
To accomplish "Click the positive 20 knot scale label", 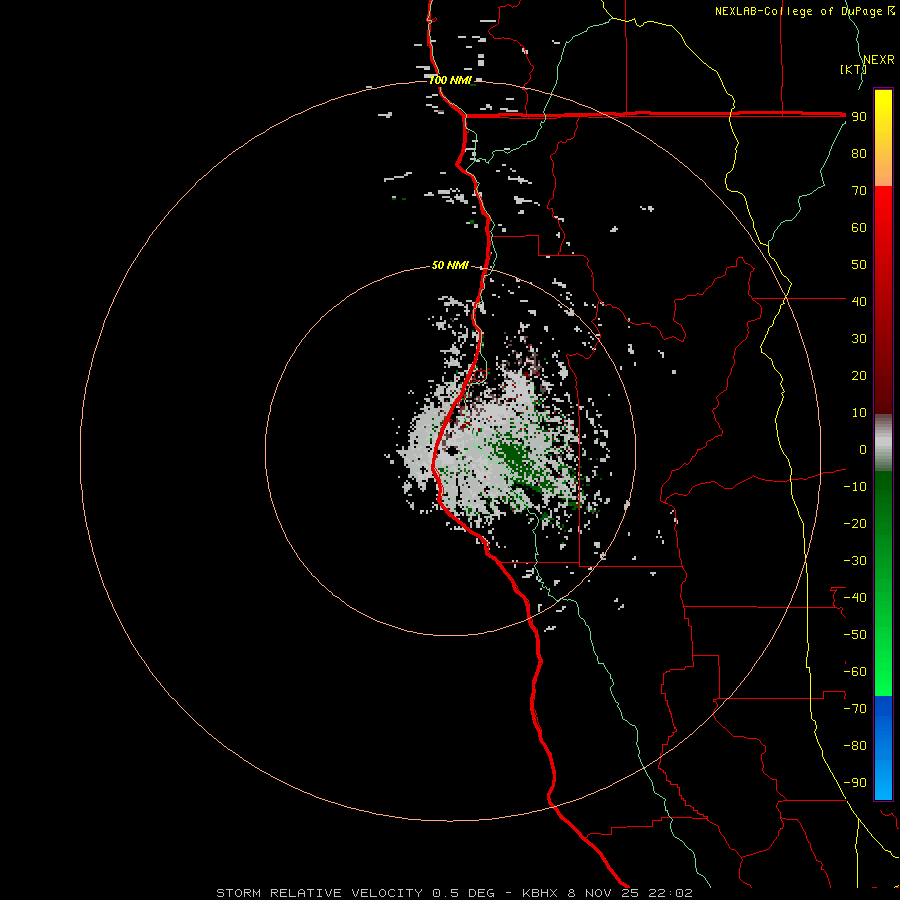I will pos(859,375).
